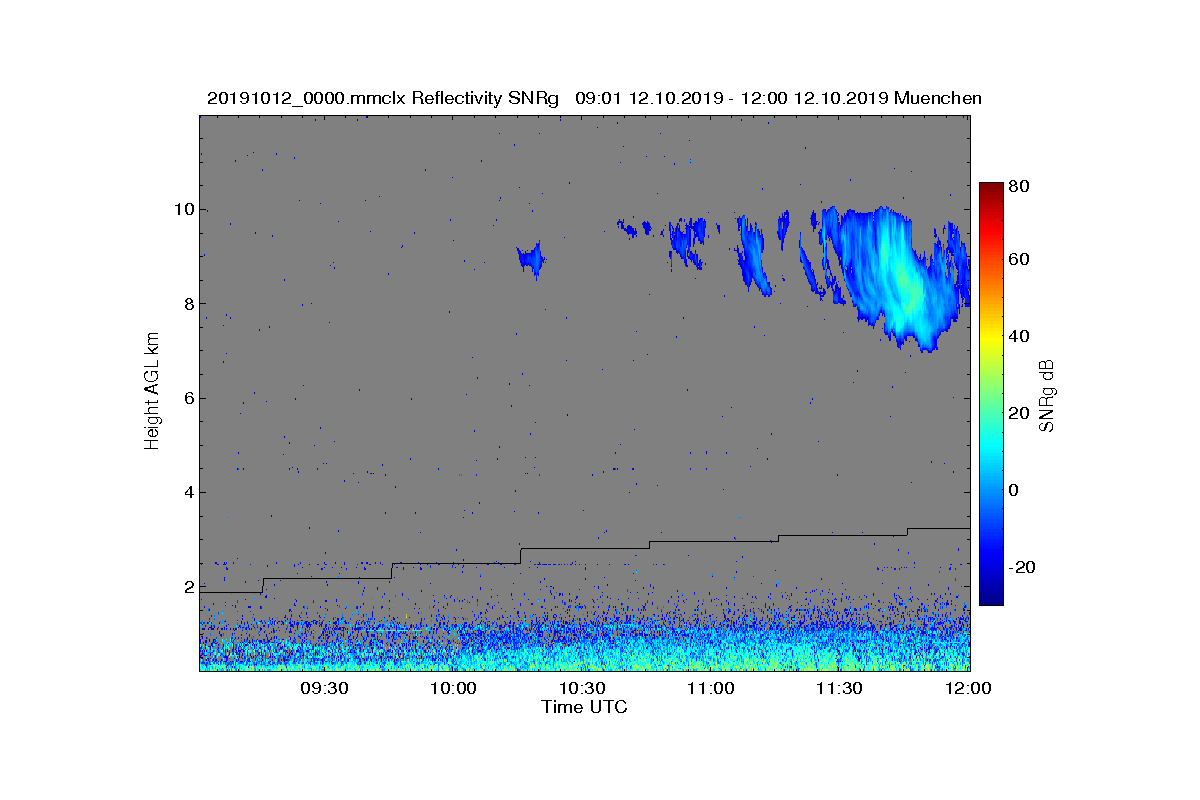1200x800 pixels.
Task: Click the 12:00 time tick label
Action: tap(968, 688)
